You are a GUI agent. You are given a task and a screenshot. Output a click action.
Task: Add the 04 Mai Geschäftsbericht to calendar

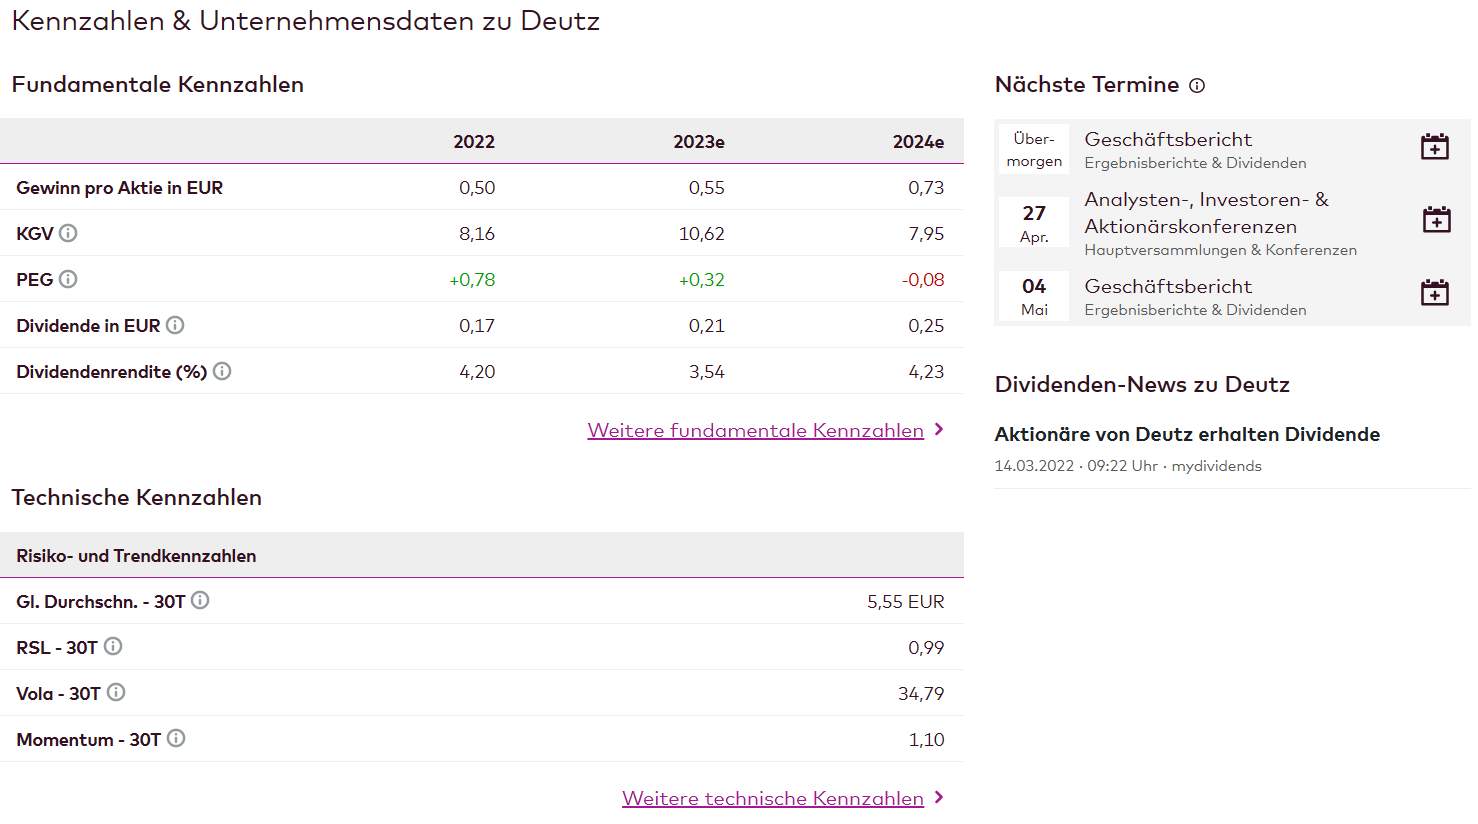click(x=1435, y=291)
